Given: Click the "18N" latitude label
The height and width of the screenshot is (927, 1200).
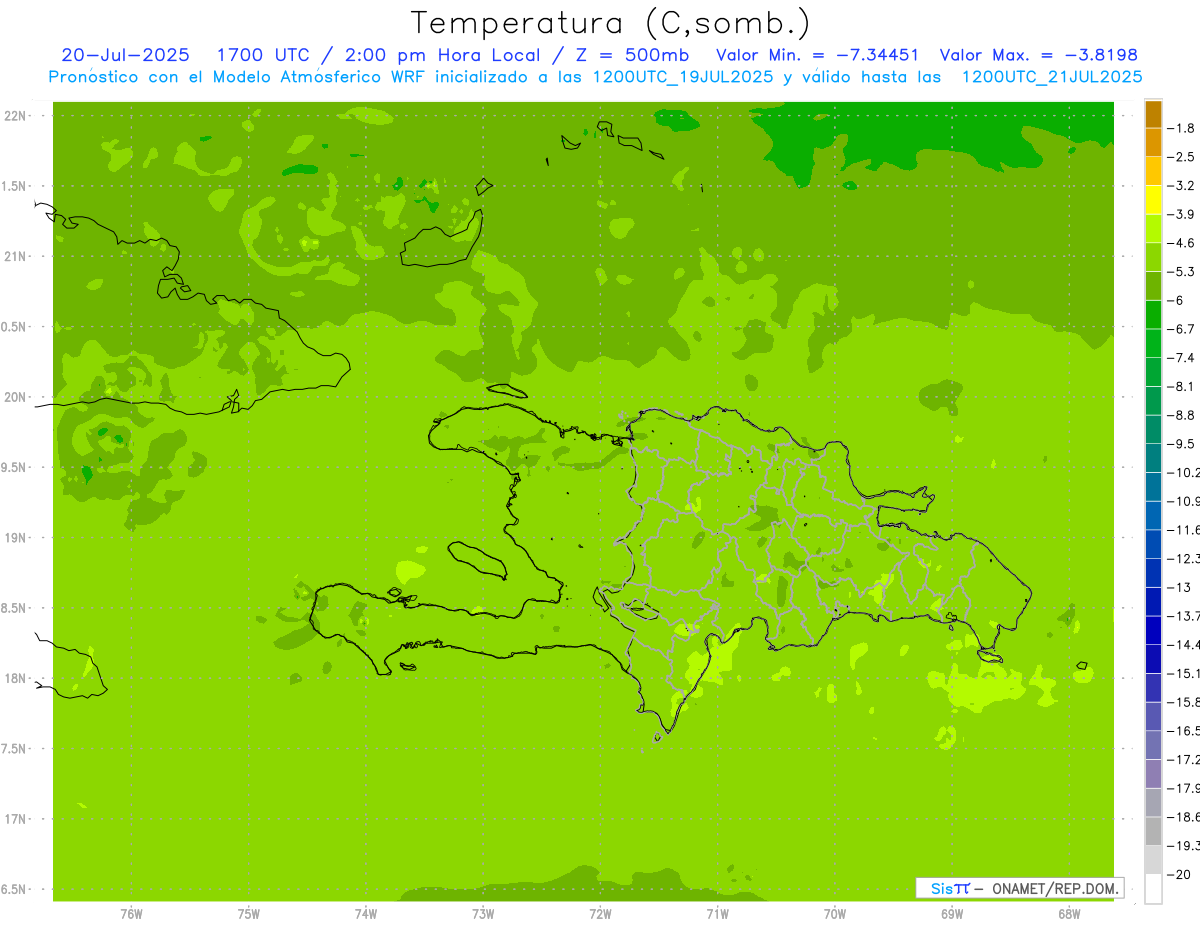Looking at the screenshot, I should tap(16, 679).
